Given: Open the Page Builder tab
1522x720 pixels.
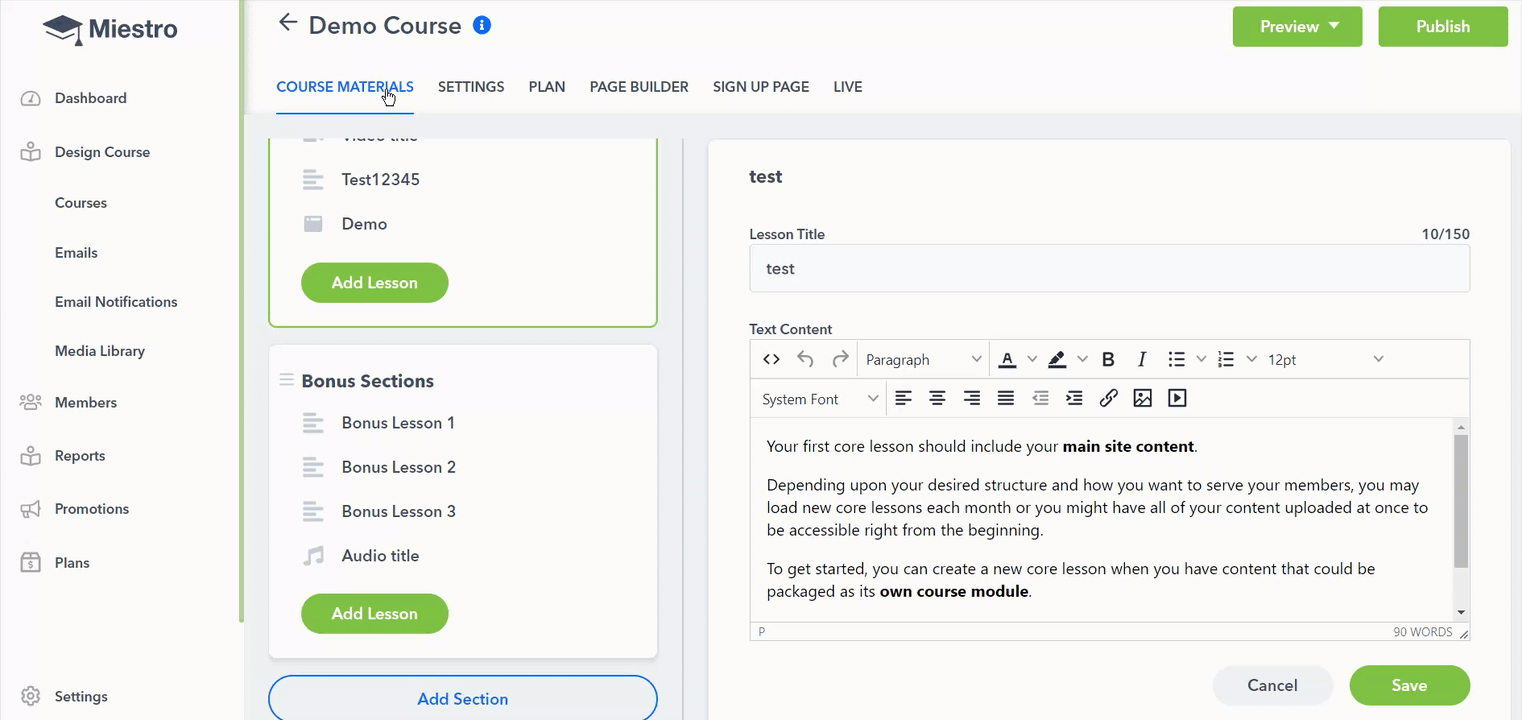Looking at the screenshot, I should 639,87.
